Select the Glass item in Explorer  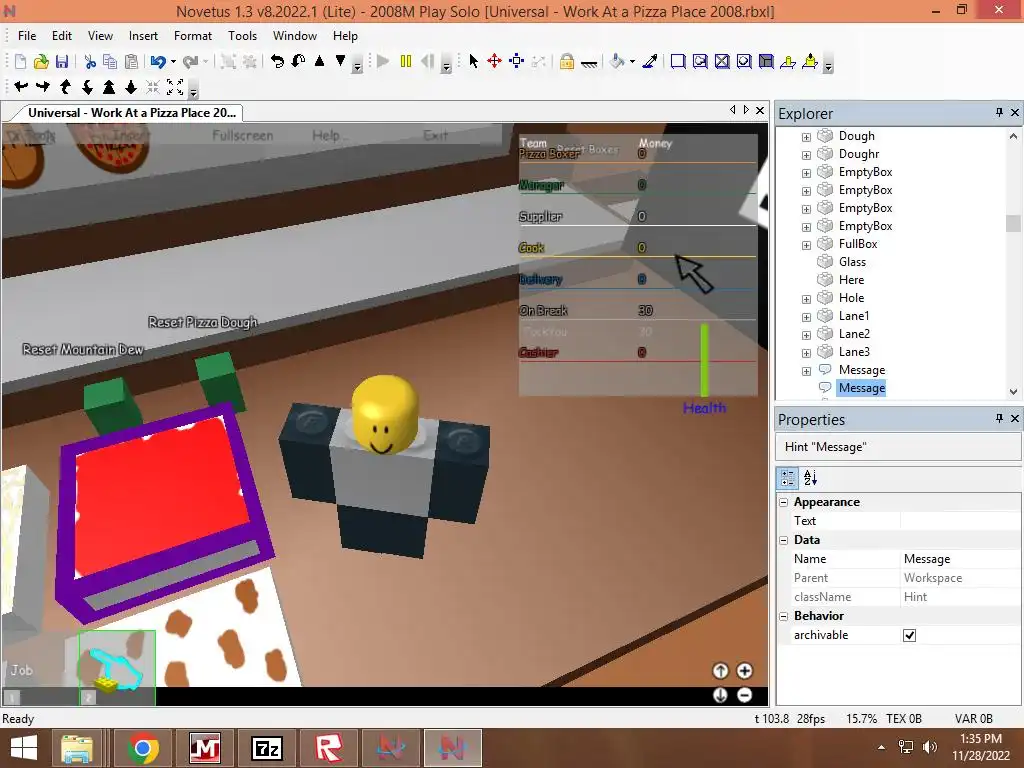852,262
